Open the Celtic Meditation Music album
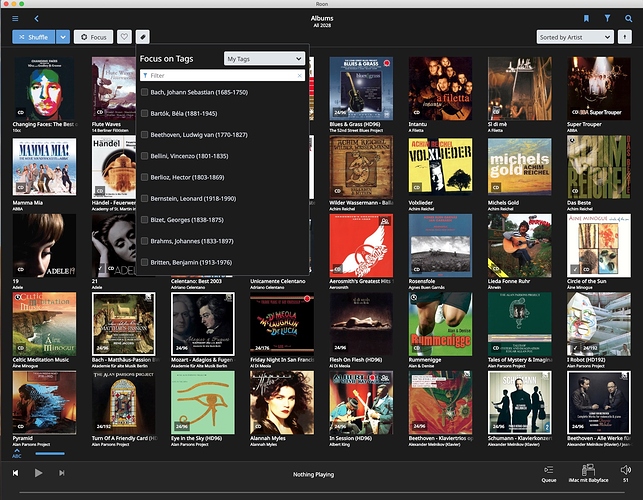Image resolution: width=643 pixels, height=500 pixels. point(44,324)
